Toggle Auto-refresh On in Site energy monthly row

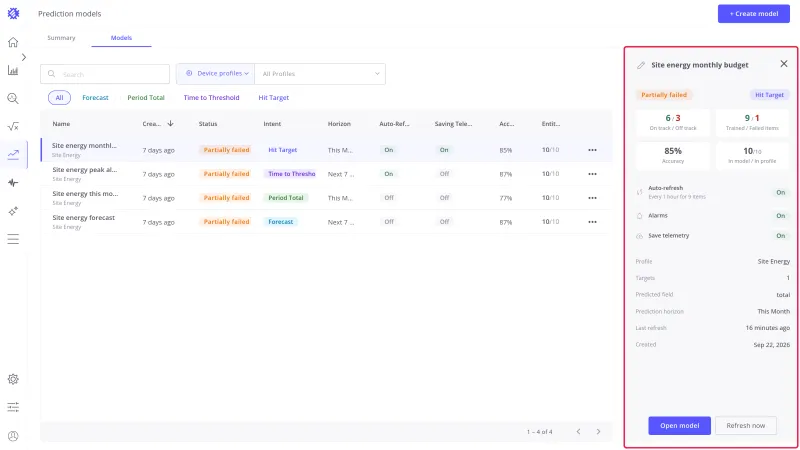[x=389, y=150]
